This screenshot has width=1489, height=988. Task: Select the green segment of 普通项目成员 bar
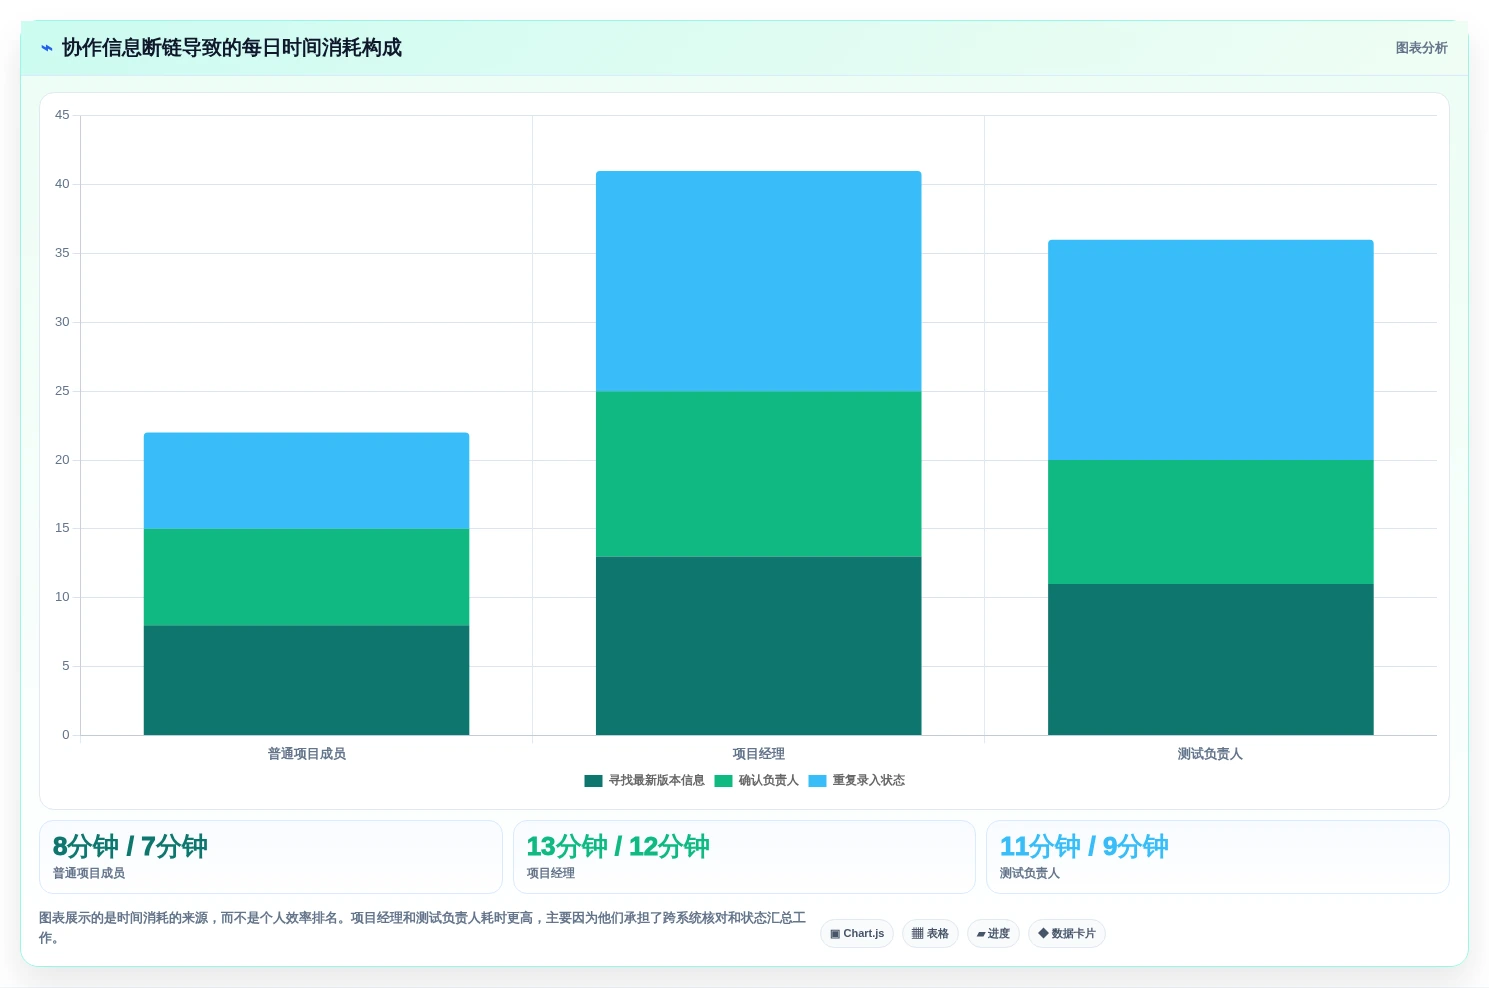coord(306,577)
